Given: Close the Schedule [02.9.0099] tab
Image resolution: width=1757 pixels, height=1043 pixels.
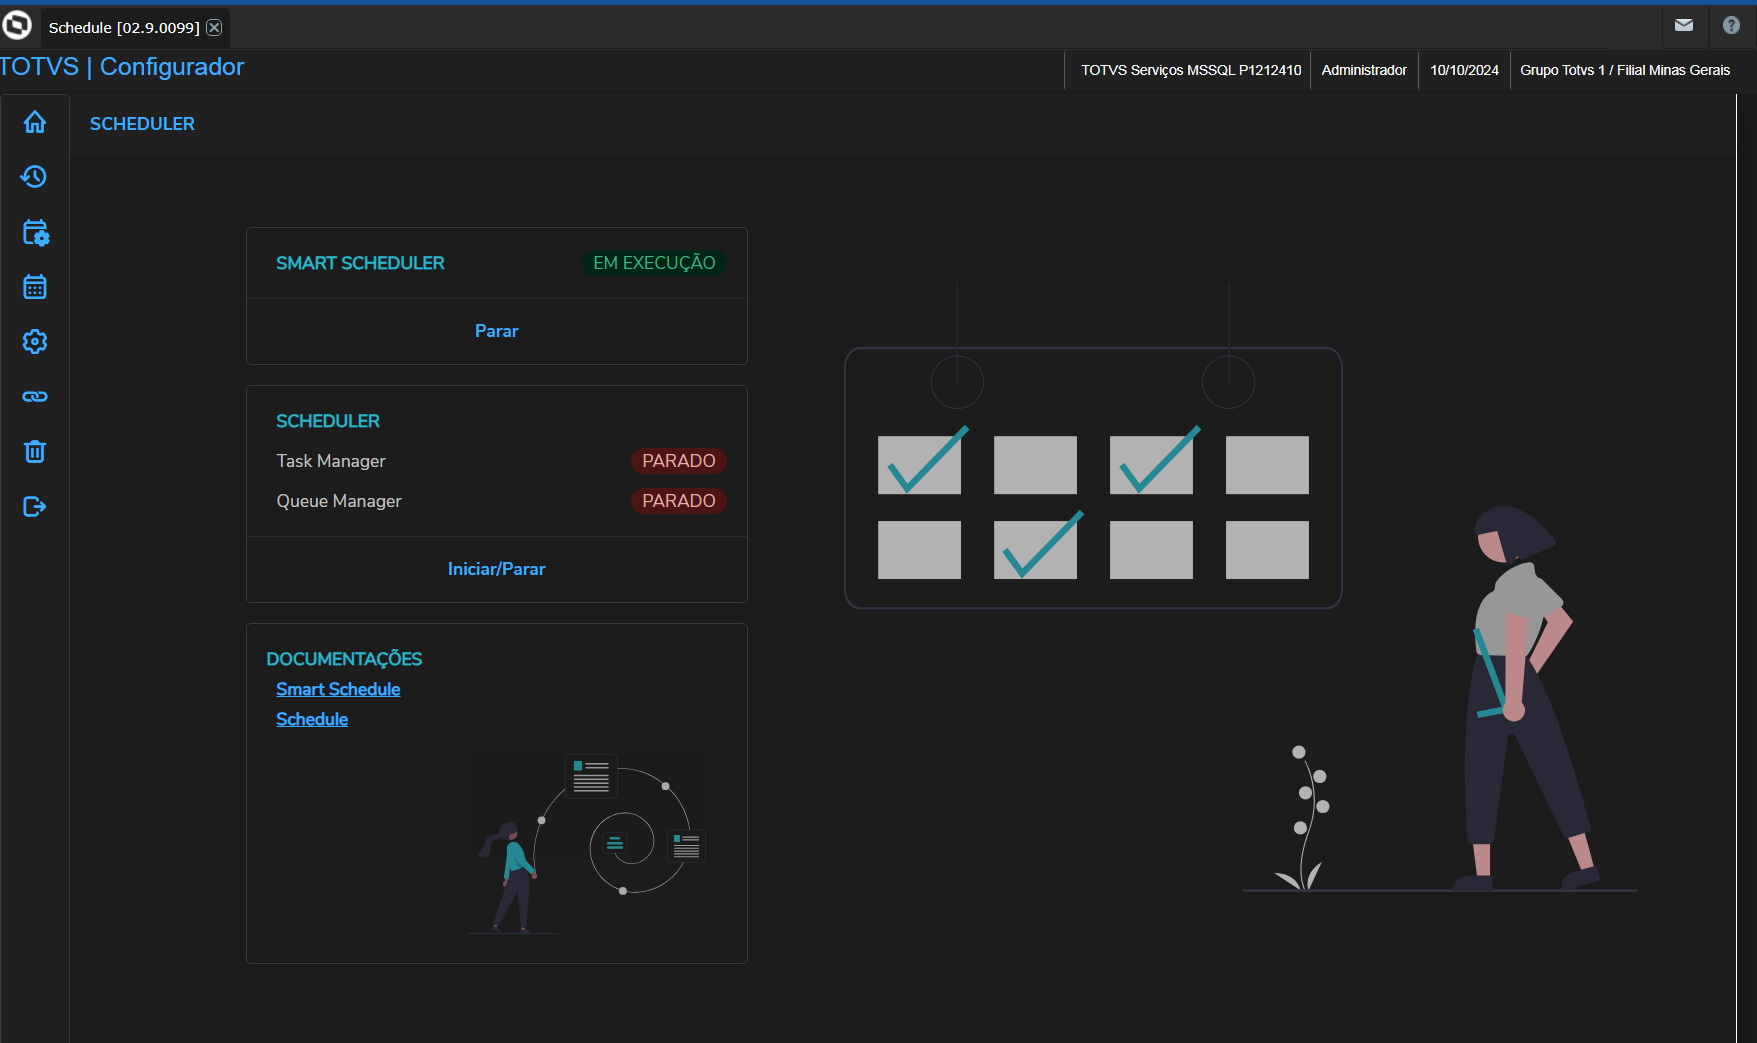Looking at the screenshot, I should click(214, 28).
